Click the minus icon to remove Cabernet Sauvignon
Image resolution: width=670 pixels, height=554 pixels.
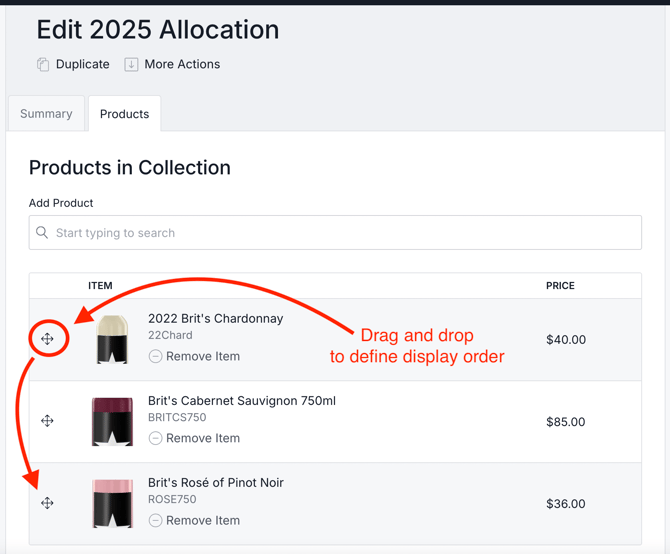point(155,438)
